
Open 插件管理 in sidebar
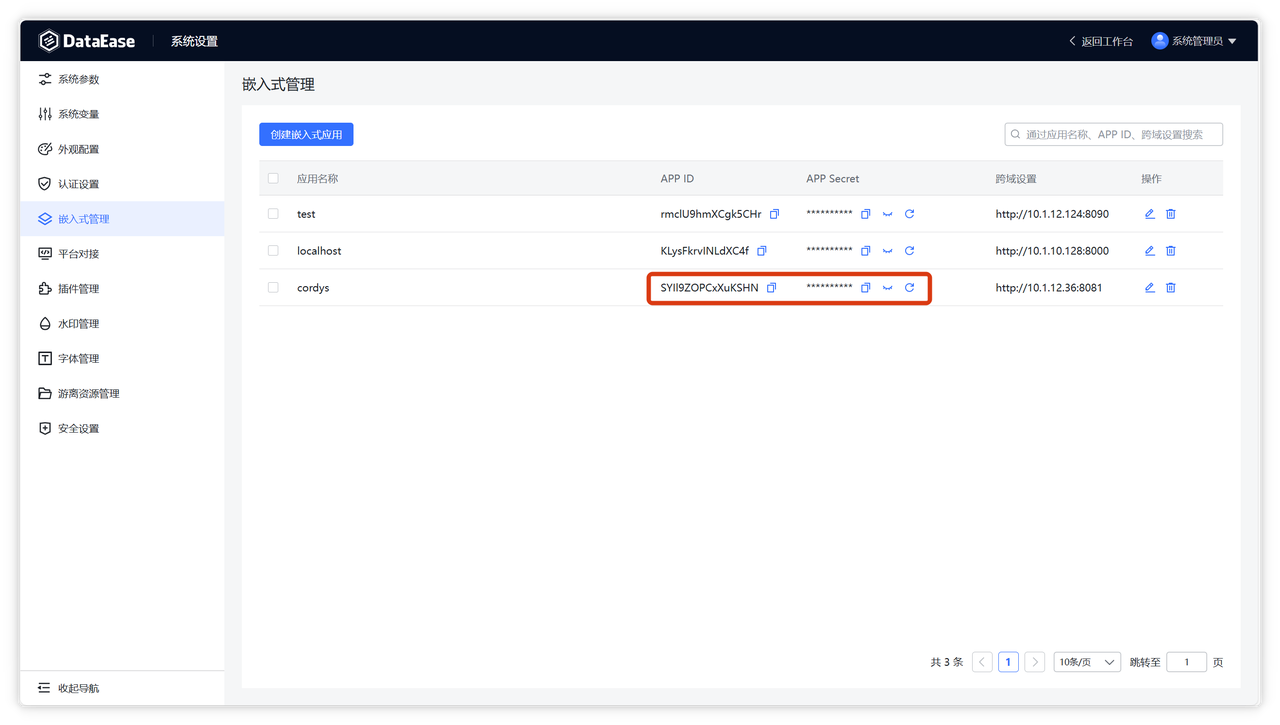coord(122,289)
